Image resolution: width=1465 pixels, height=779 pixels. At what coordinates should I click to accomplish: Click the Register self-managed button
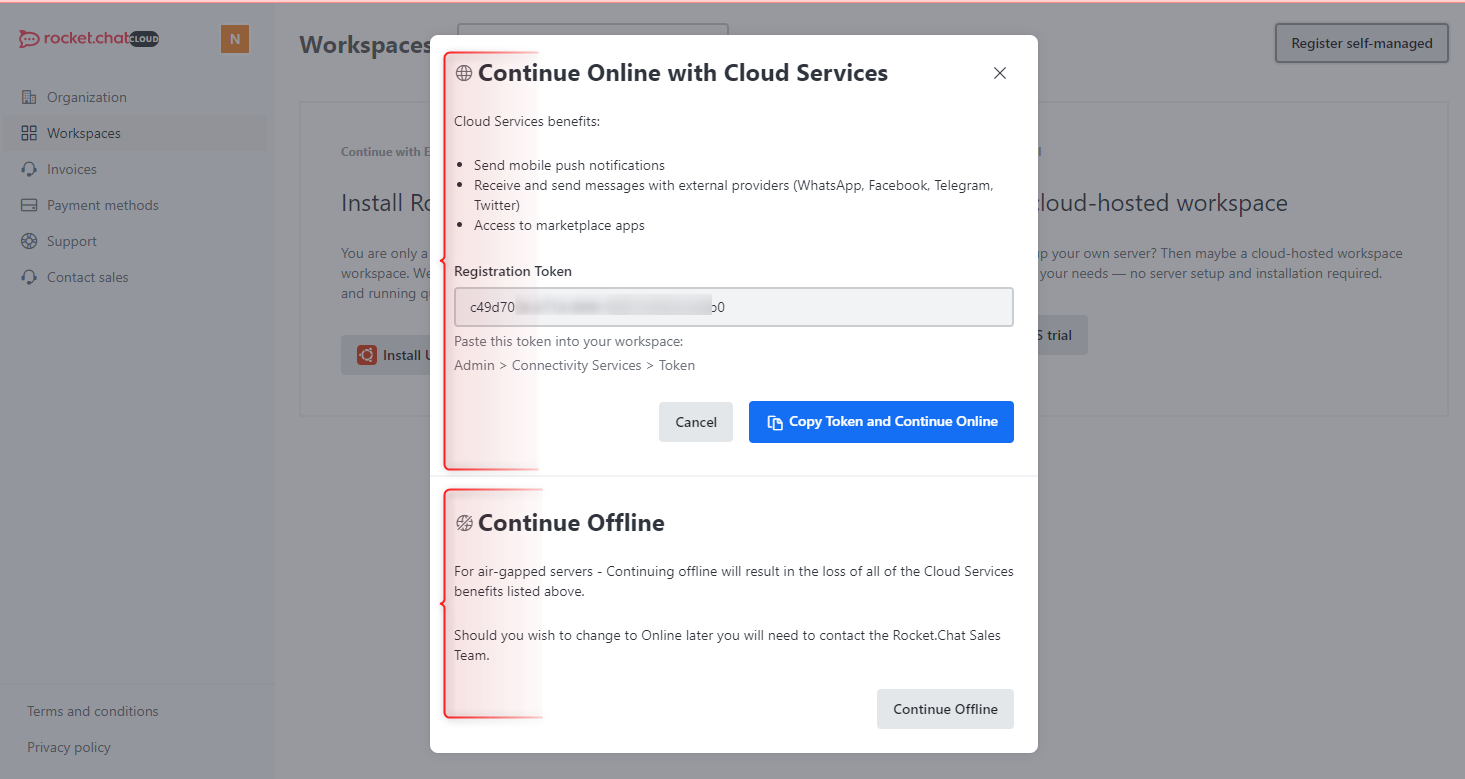click(1362, 43)
